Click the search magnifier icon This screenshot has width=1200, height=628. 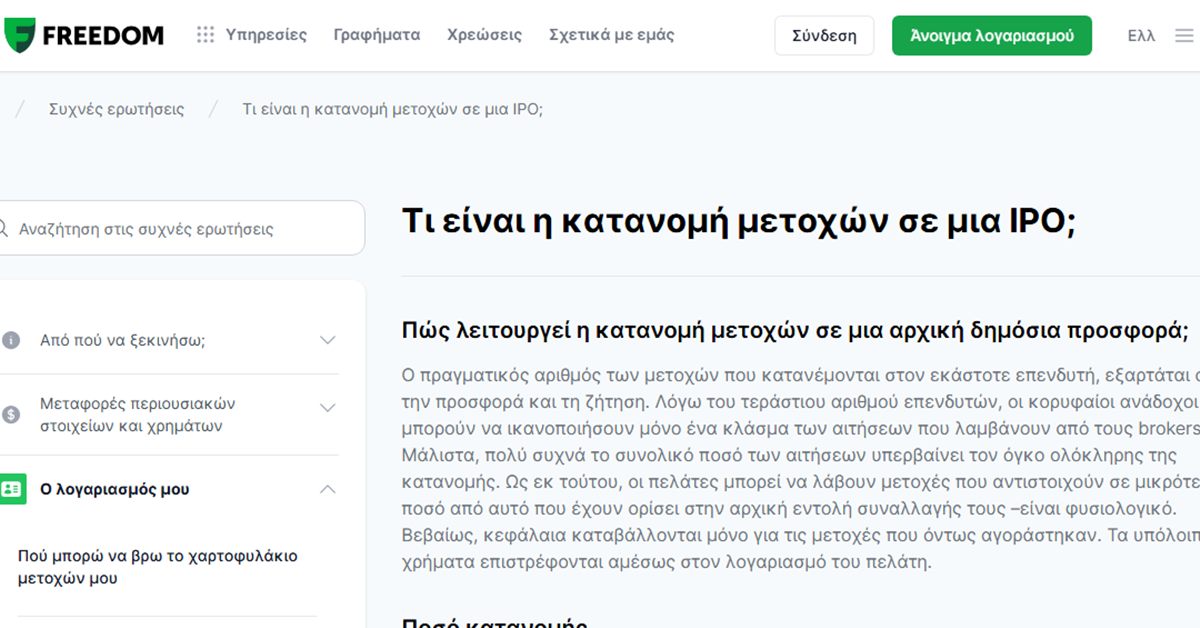pos(3,229)
